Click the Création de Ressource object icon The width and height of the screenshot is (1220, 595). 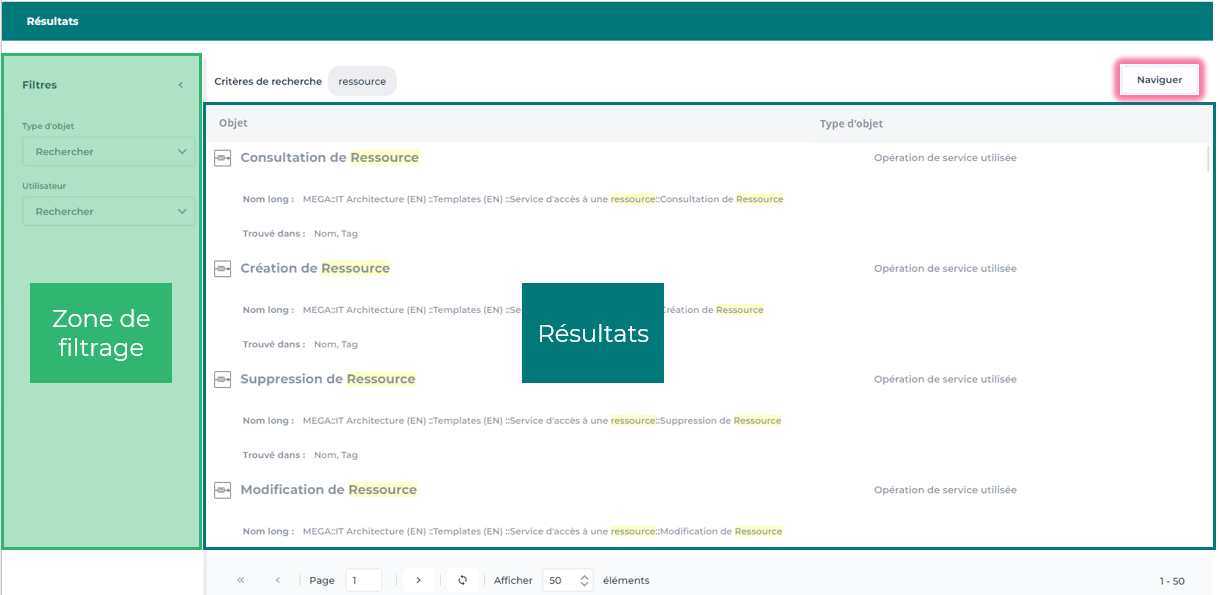point(223,269)
